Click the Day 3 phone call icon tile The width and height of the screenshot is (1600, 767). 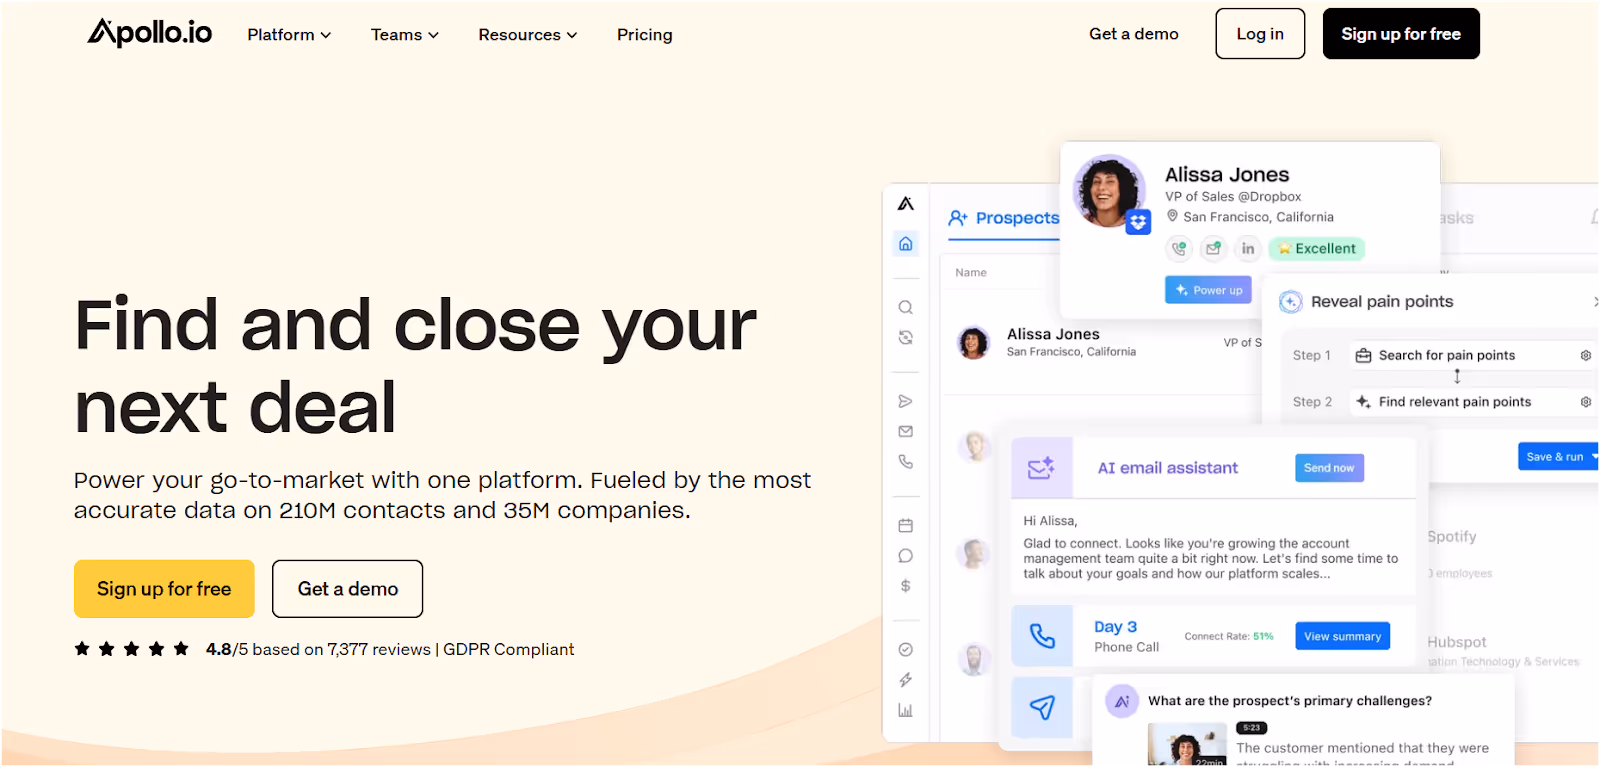(x=1042, y=636)
